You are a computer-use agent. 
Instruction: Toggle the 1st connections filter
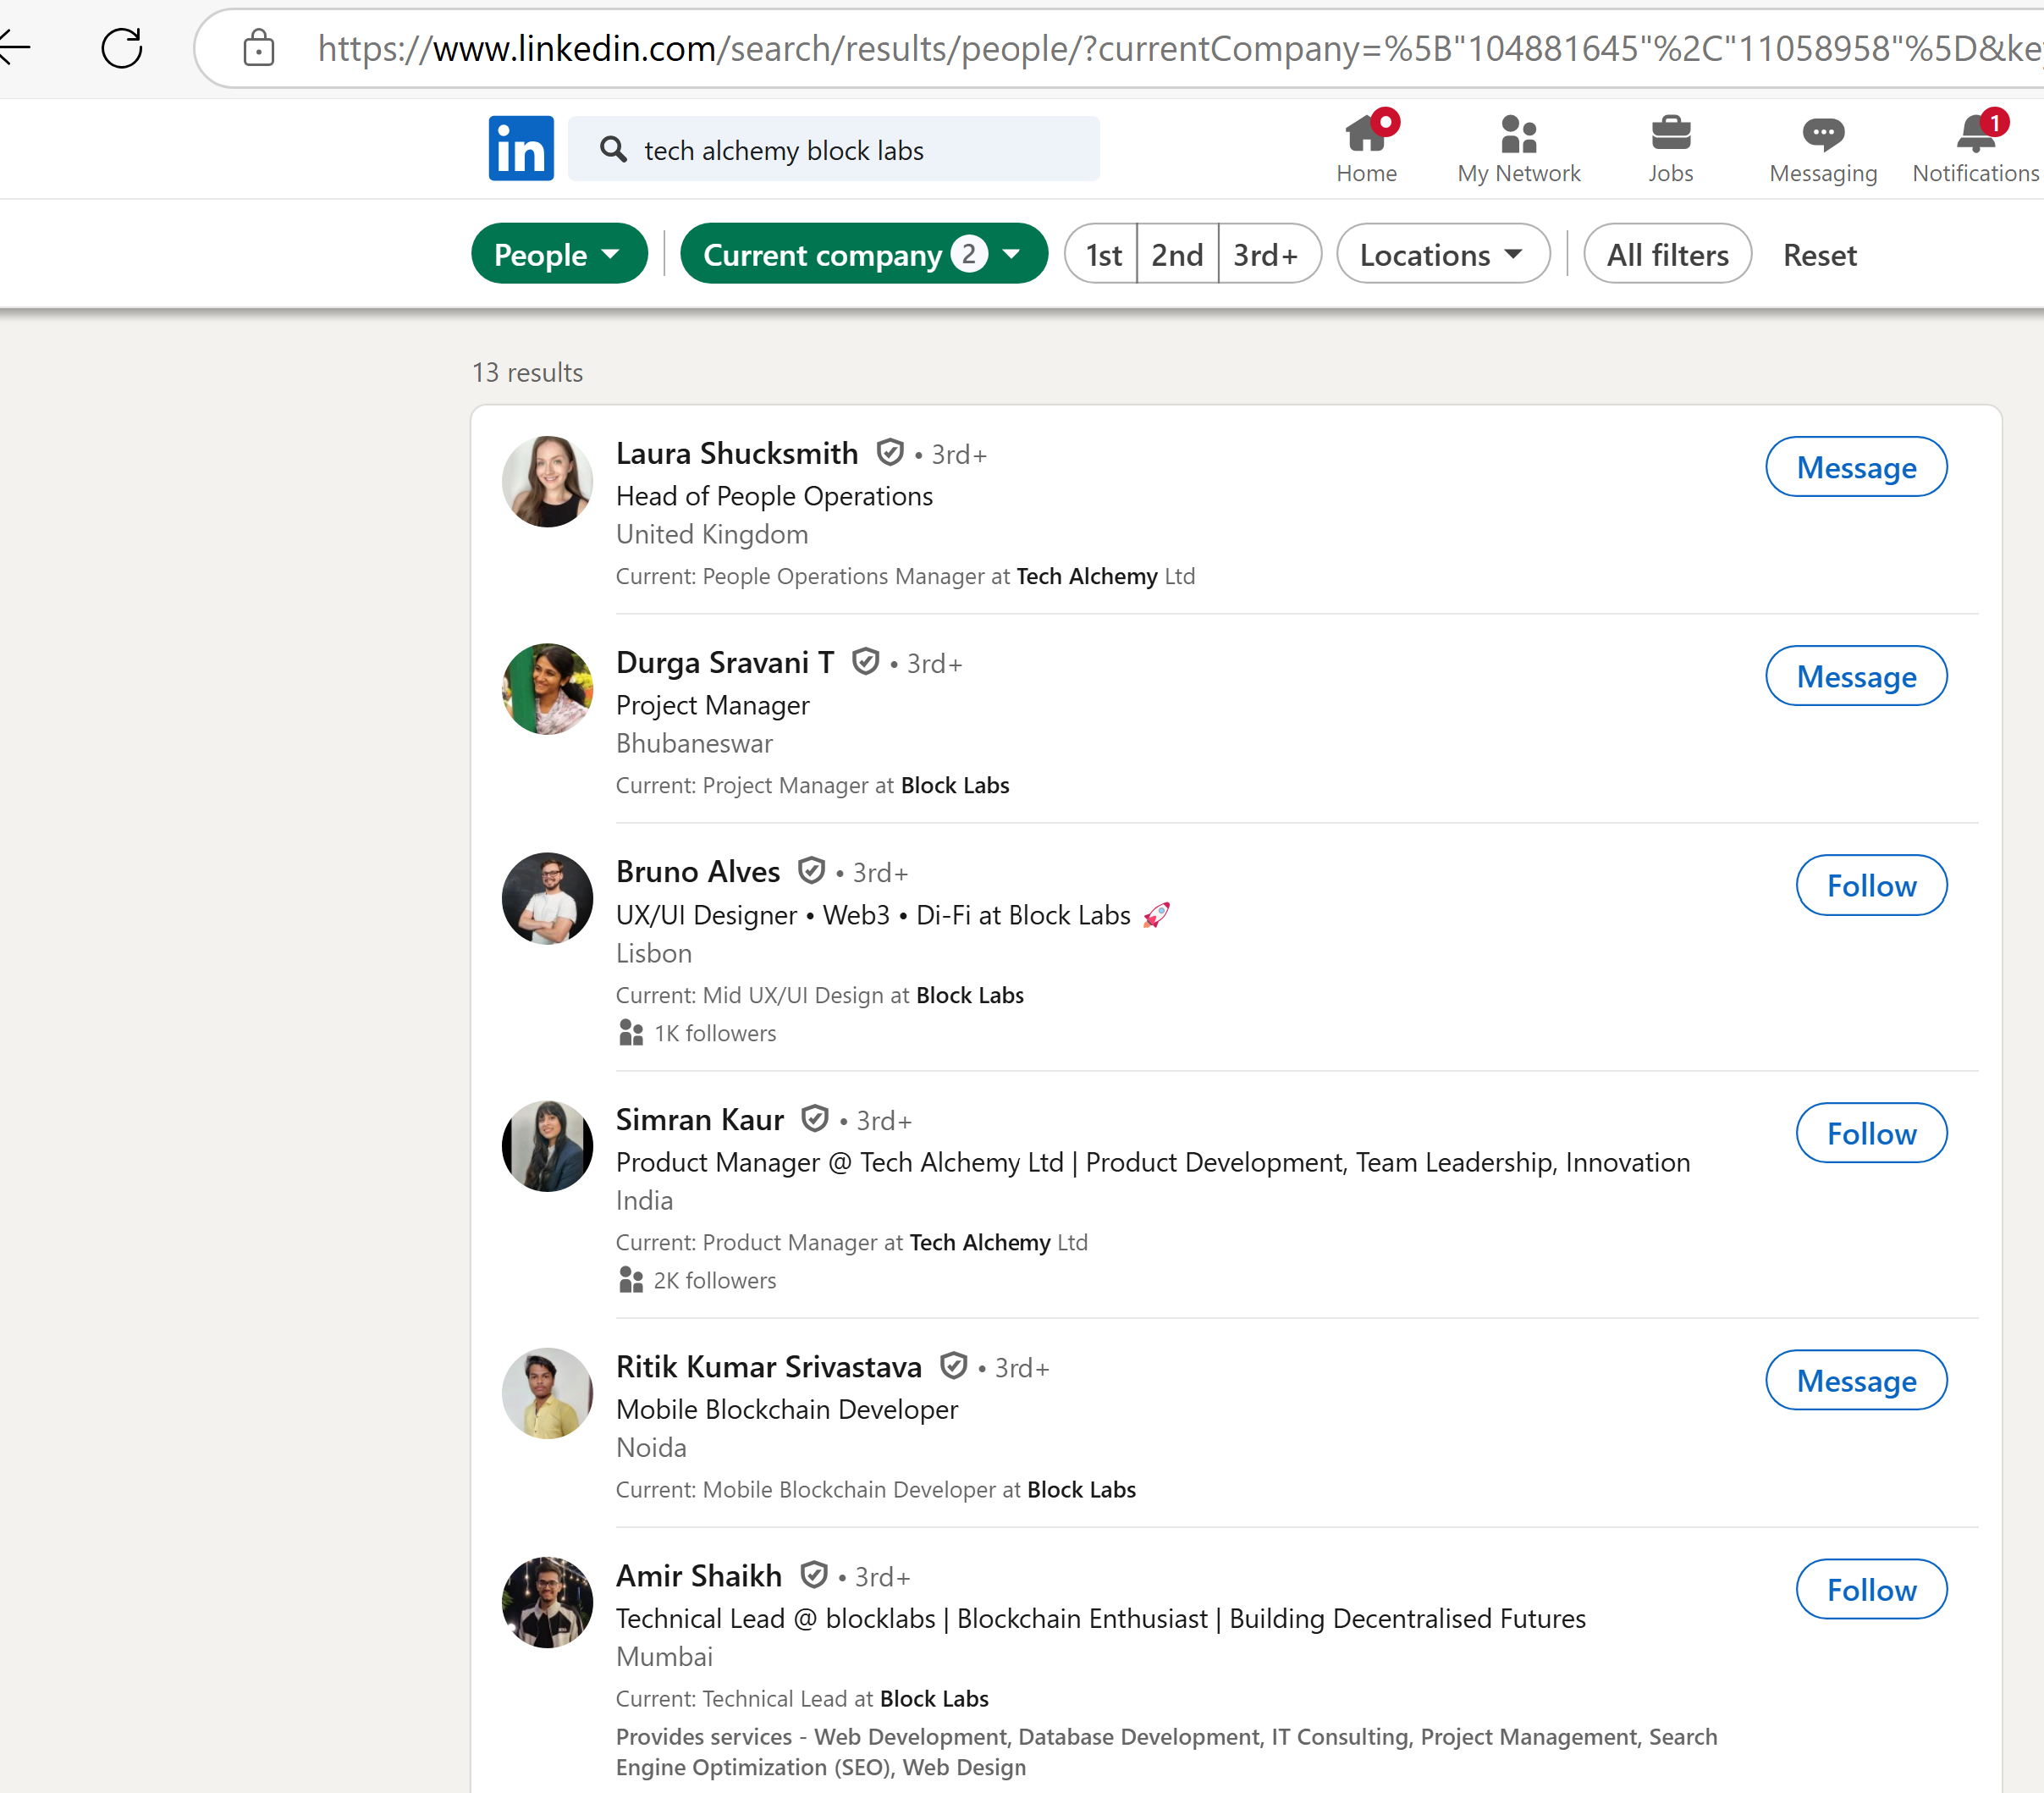click(1102, 254)
